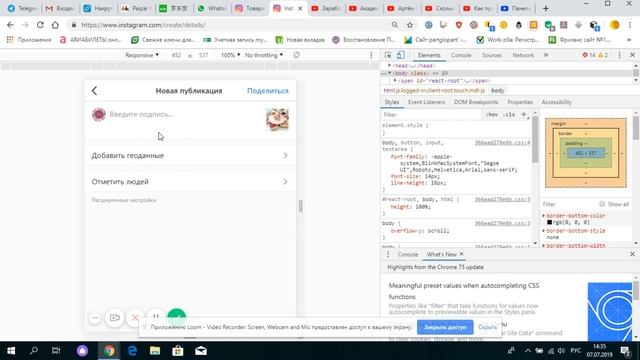Open the Styles subtab
Screen dimensions: 640x360
coord(392,102)
